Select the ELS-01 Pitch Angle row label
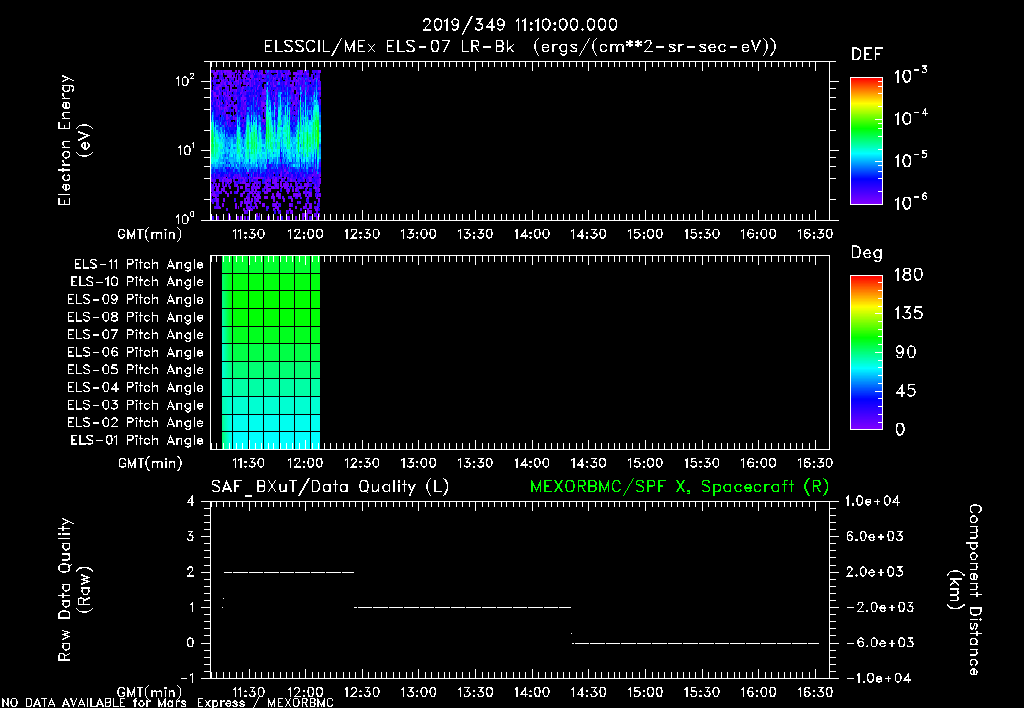This screenshot has height=708, width=1024. [137, 440]
